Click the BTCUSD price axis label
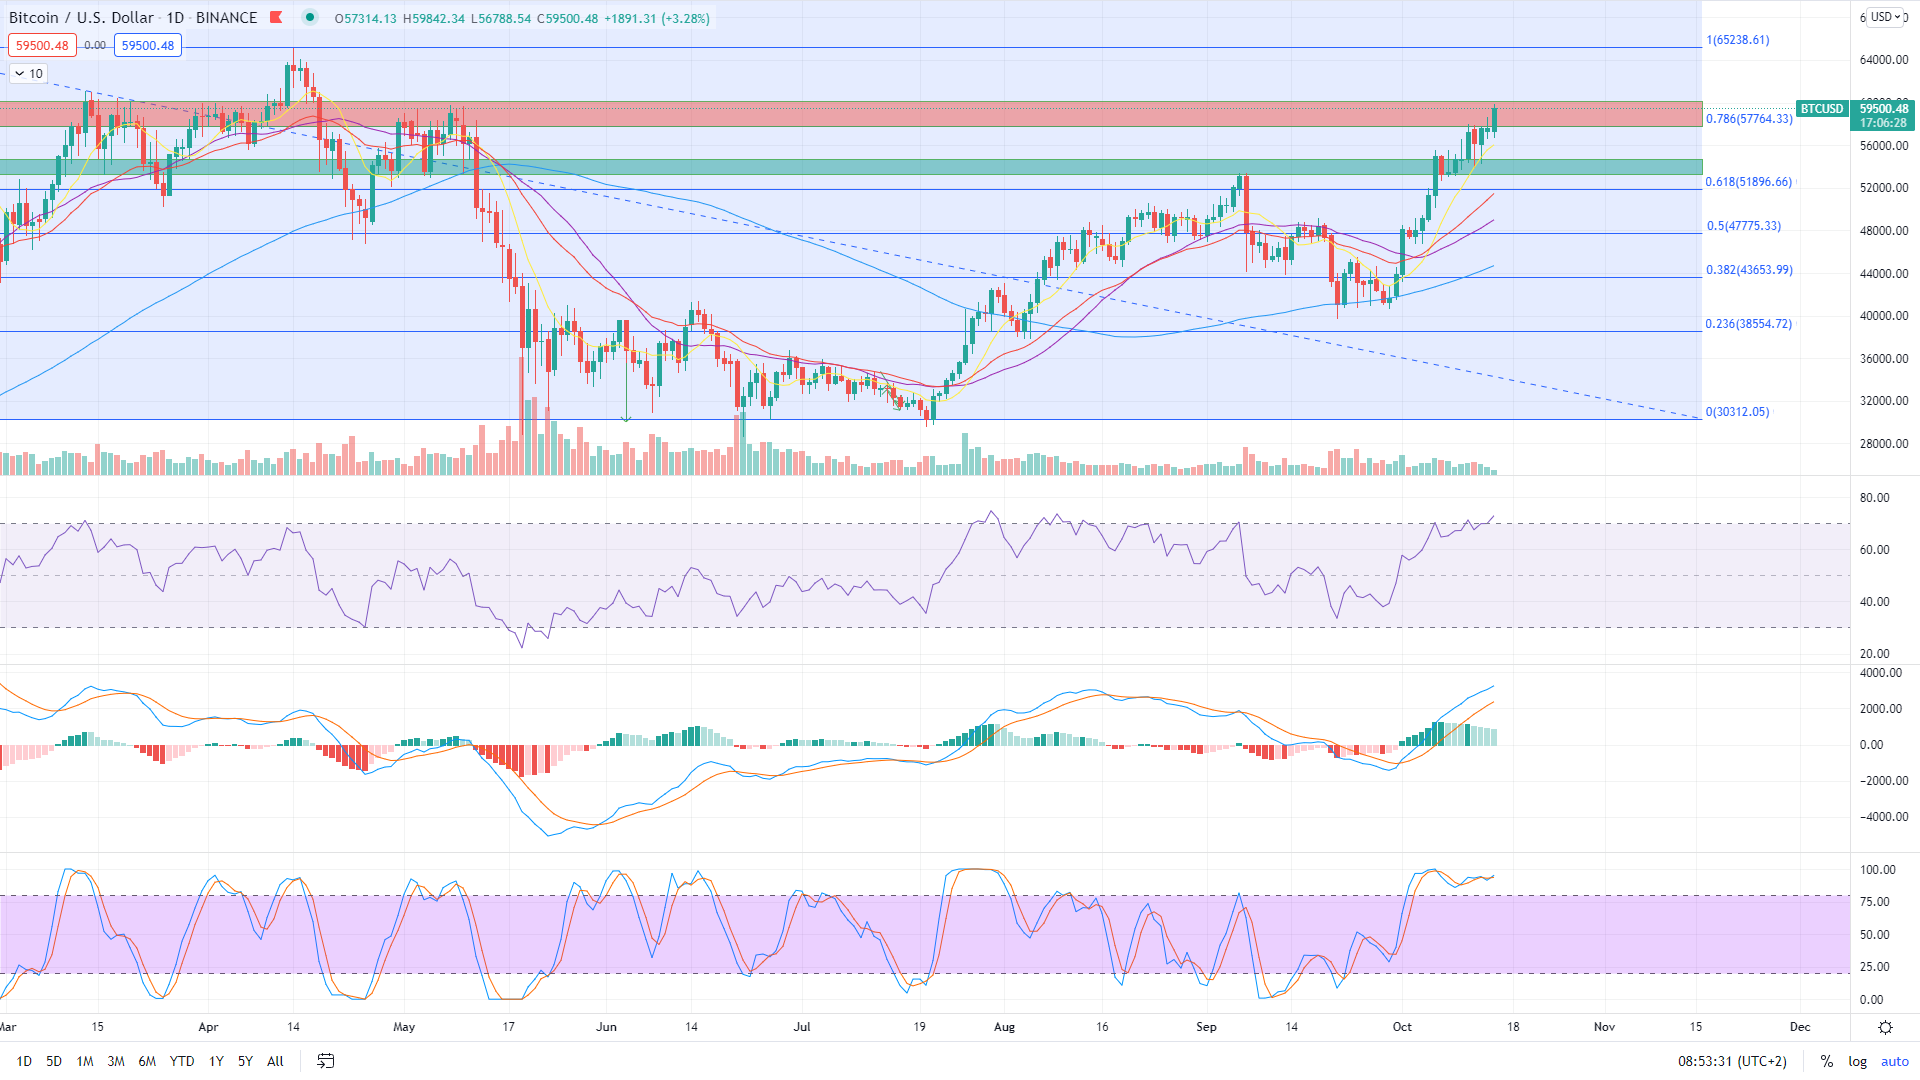 1821,109
